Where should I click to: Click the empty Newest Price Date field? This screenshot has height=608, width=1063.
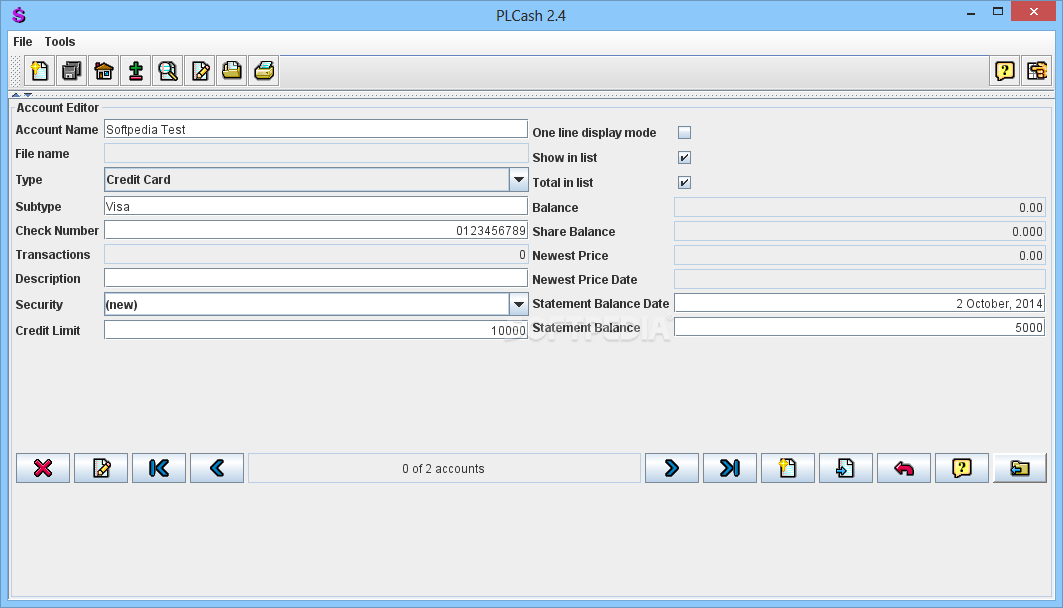[x=860, y=279]
